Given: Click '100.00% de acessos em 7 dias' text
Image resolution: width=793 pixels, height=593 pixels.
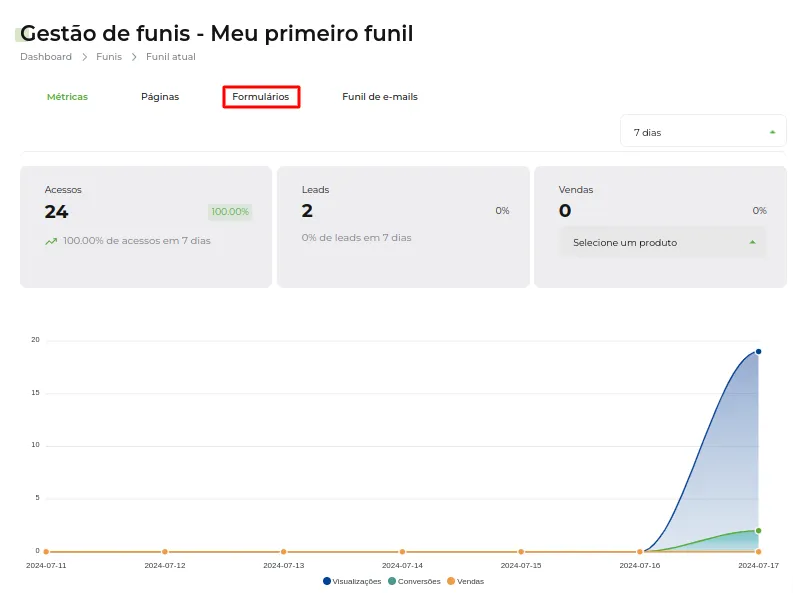Looking at the screenshot, I should coord(137,241).
